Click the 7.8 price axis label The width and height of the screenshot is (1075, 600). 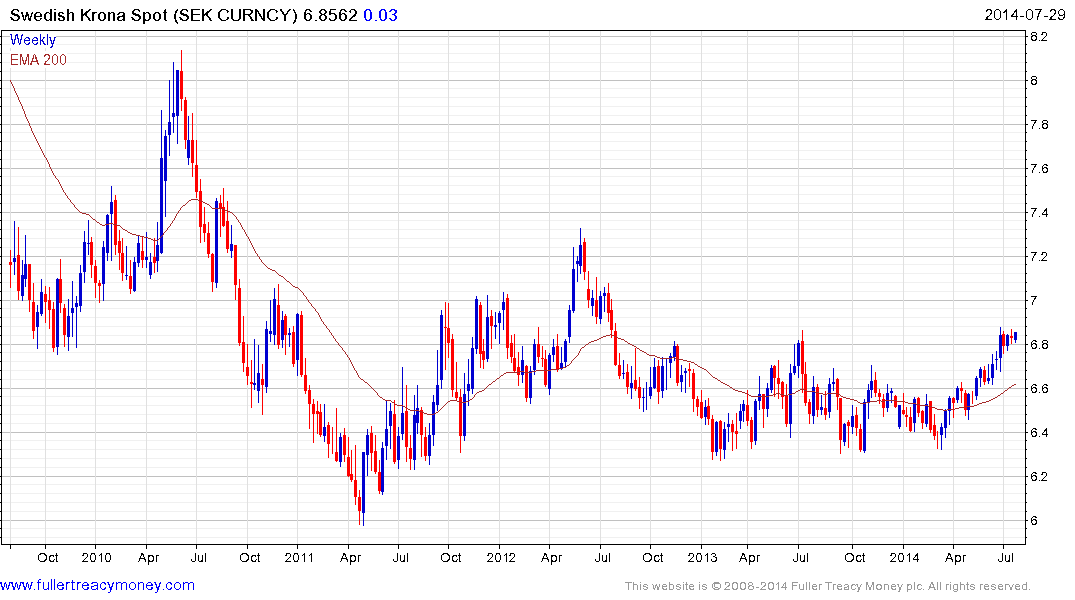1039,125
